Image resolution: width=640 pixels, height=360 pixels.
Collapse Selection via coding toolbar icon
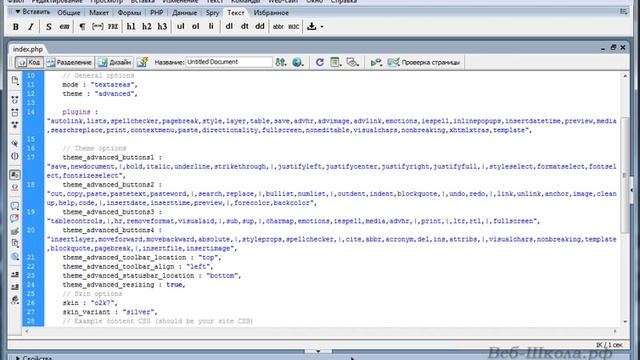(x=15, y=112)
